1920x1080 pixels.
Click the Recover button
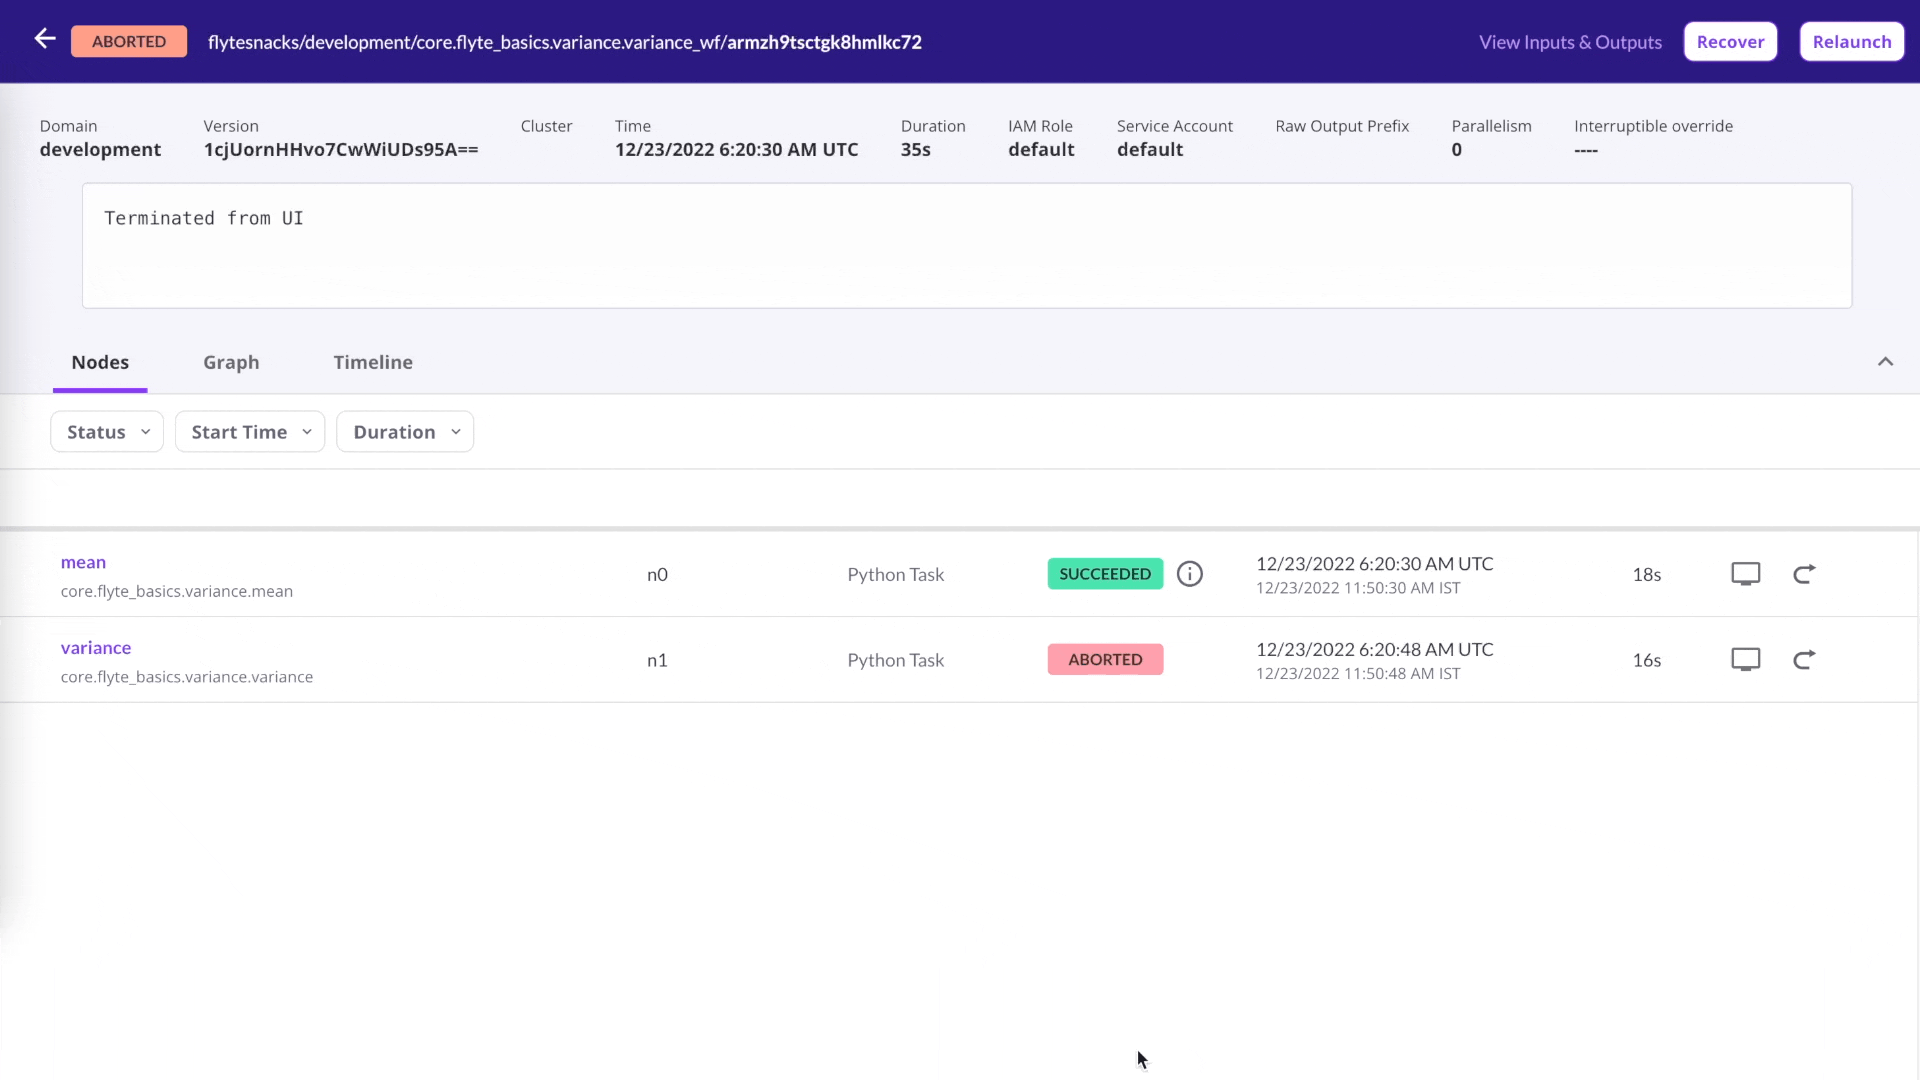[1730, 41]
